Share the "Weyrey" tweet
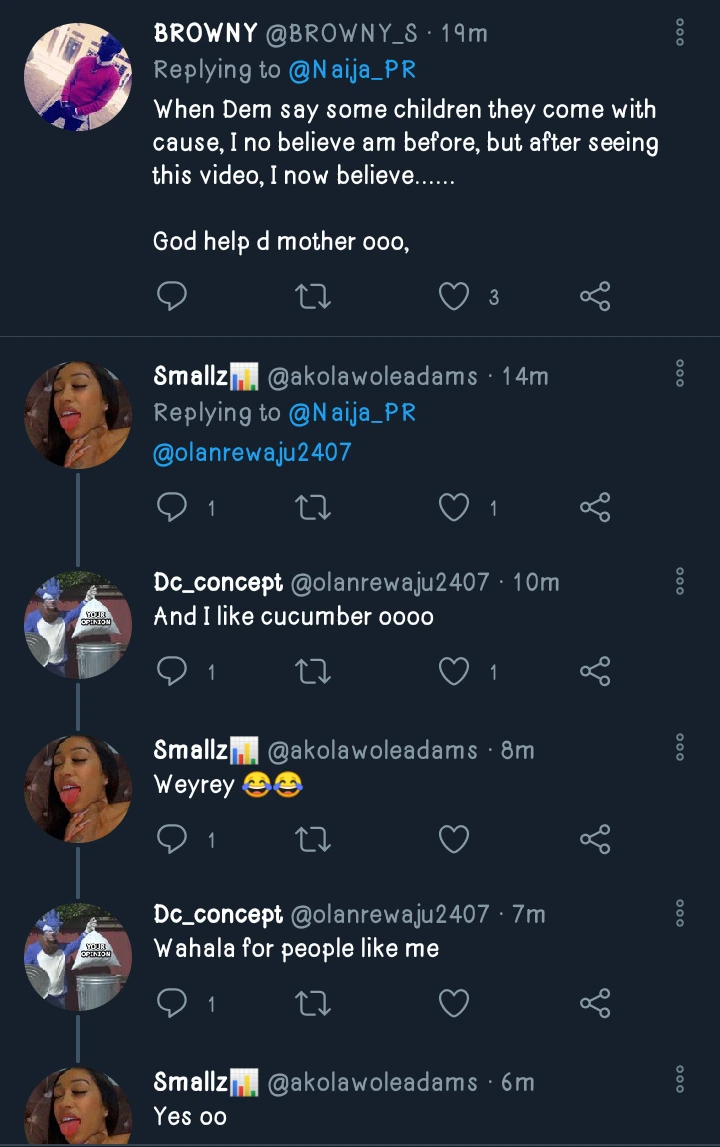This screenshot has width=720, height=1147. click(x=595, y=839)
